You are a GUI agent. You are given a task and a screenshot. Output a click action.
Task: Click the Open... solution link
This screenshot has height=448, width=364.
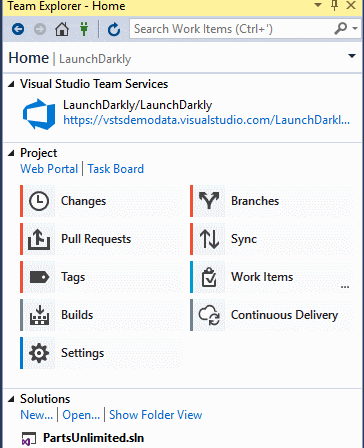(81, 415)
